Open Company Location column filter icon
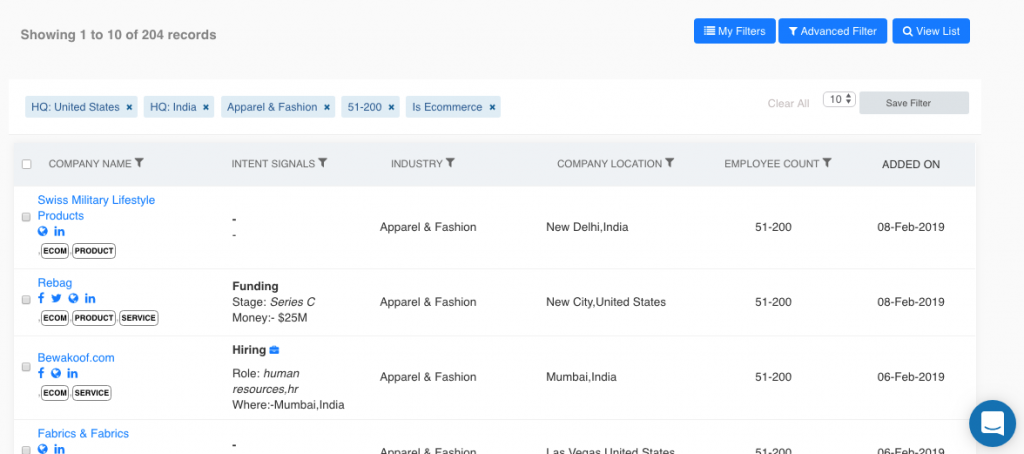Image resolution: width=1024 pixels, height=454 pixels. [669, 163]
